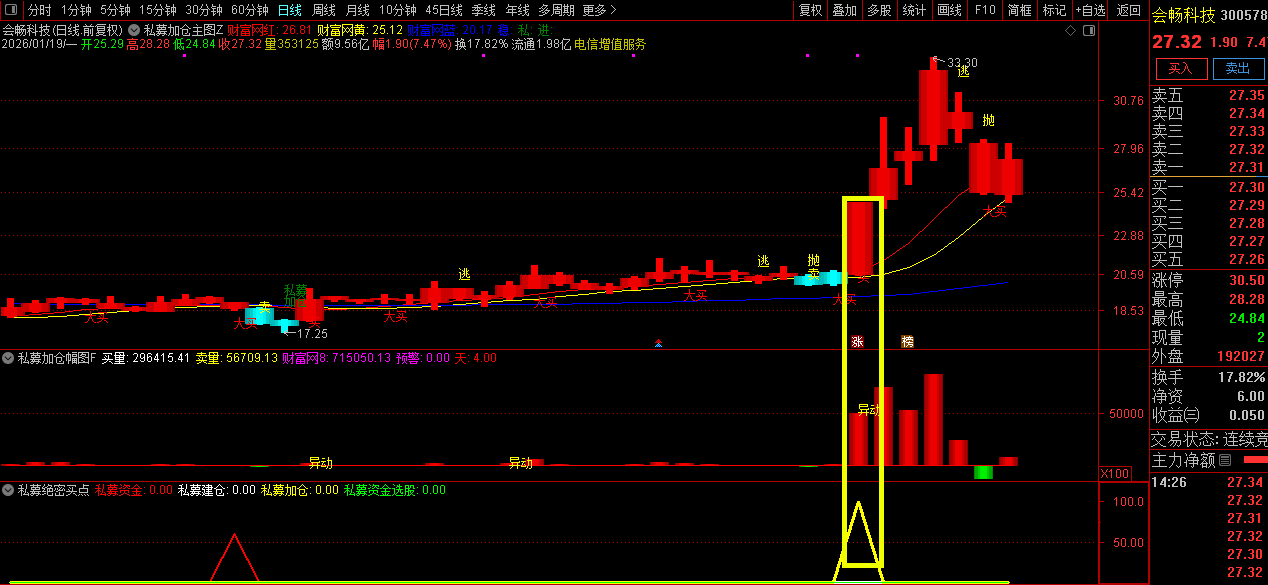This screenshot has width=1268, height=585.
Task: Switch to 周线 weekly period
Action: point(324,10)
